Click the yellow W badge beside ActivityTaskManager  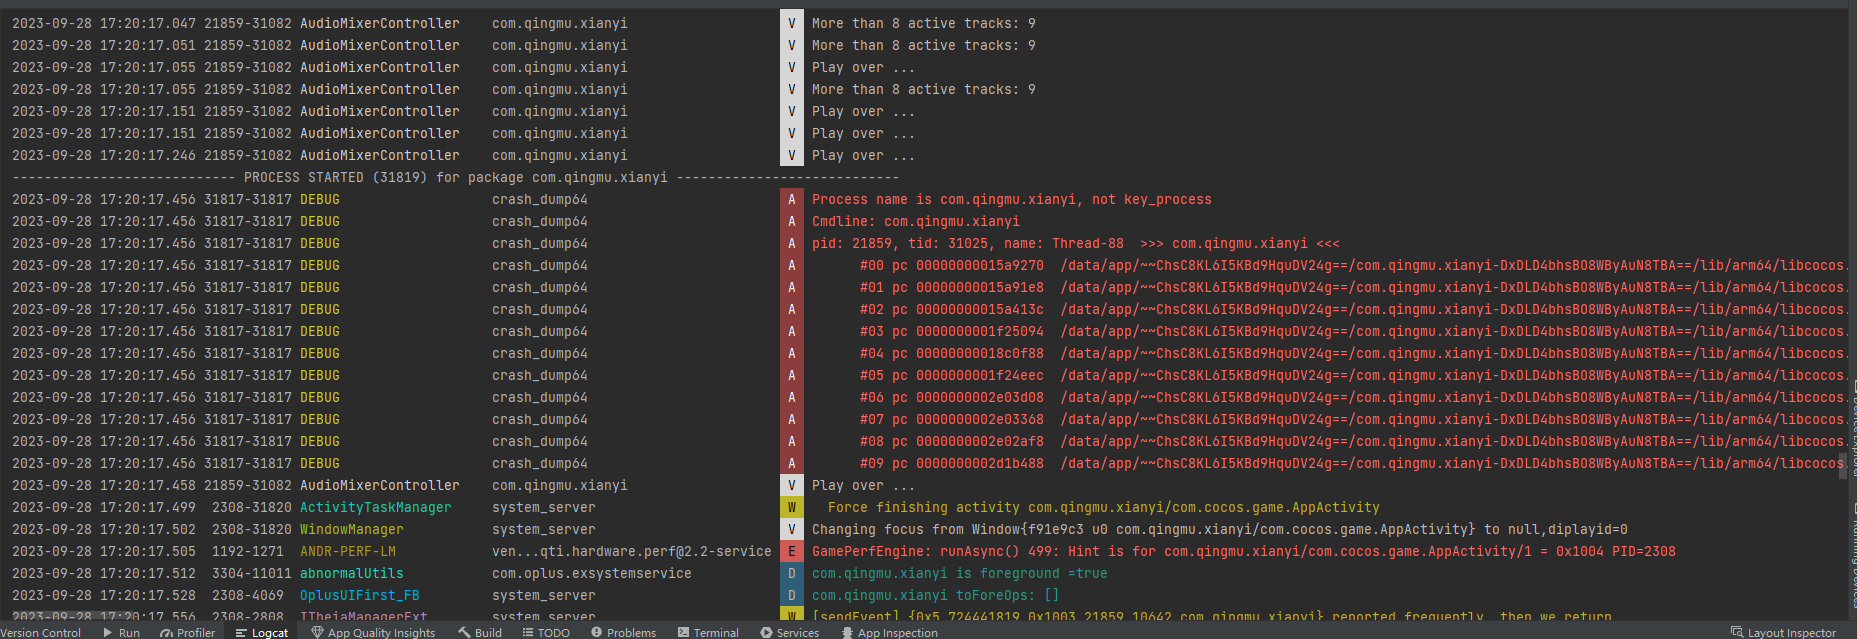tap(791, 507)
